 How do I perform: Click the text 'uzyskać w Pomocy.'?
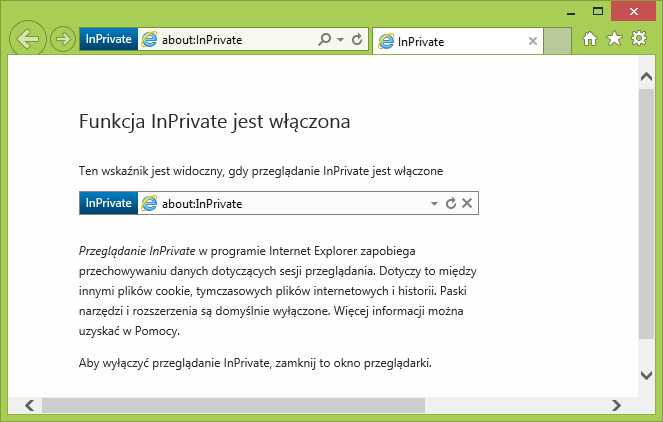(129, 331)
